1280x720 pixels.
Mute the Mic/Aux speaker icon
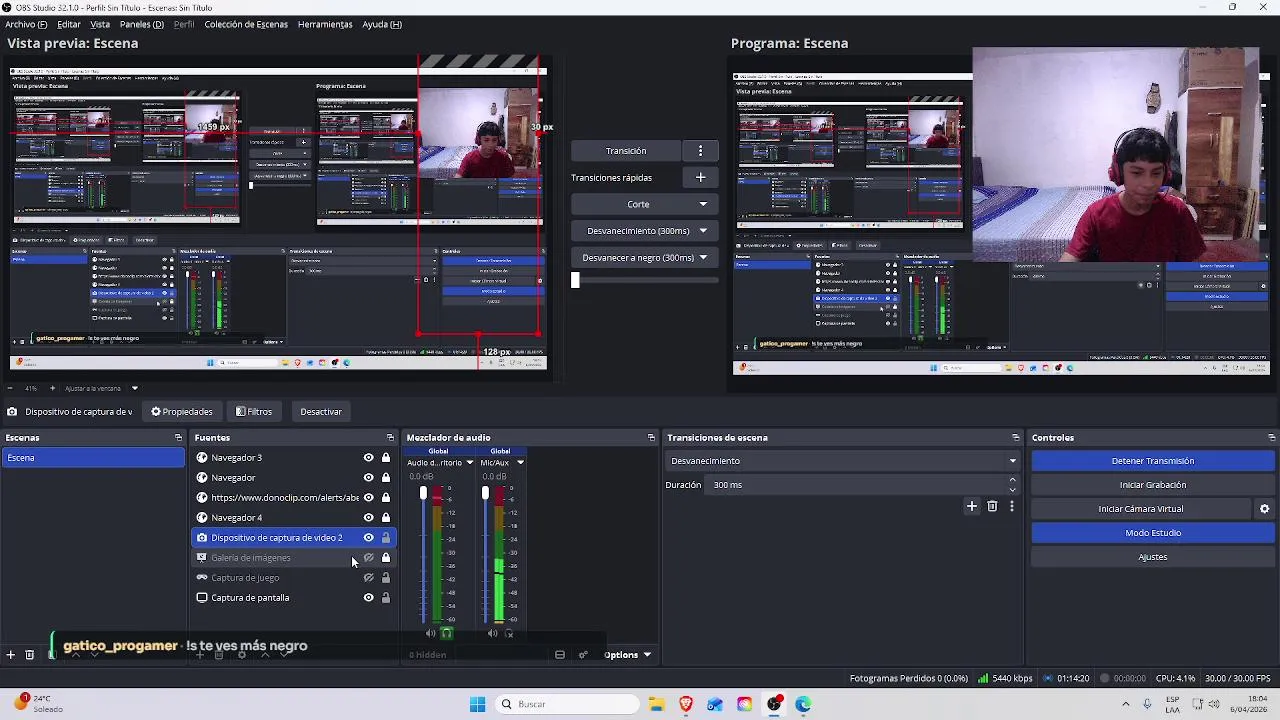(492, 633)
